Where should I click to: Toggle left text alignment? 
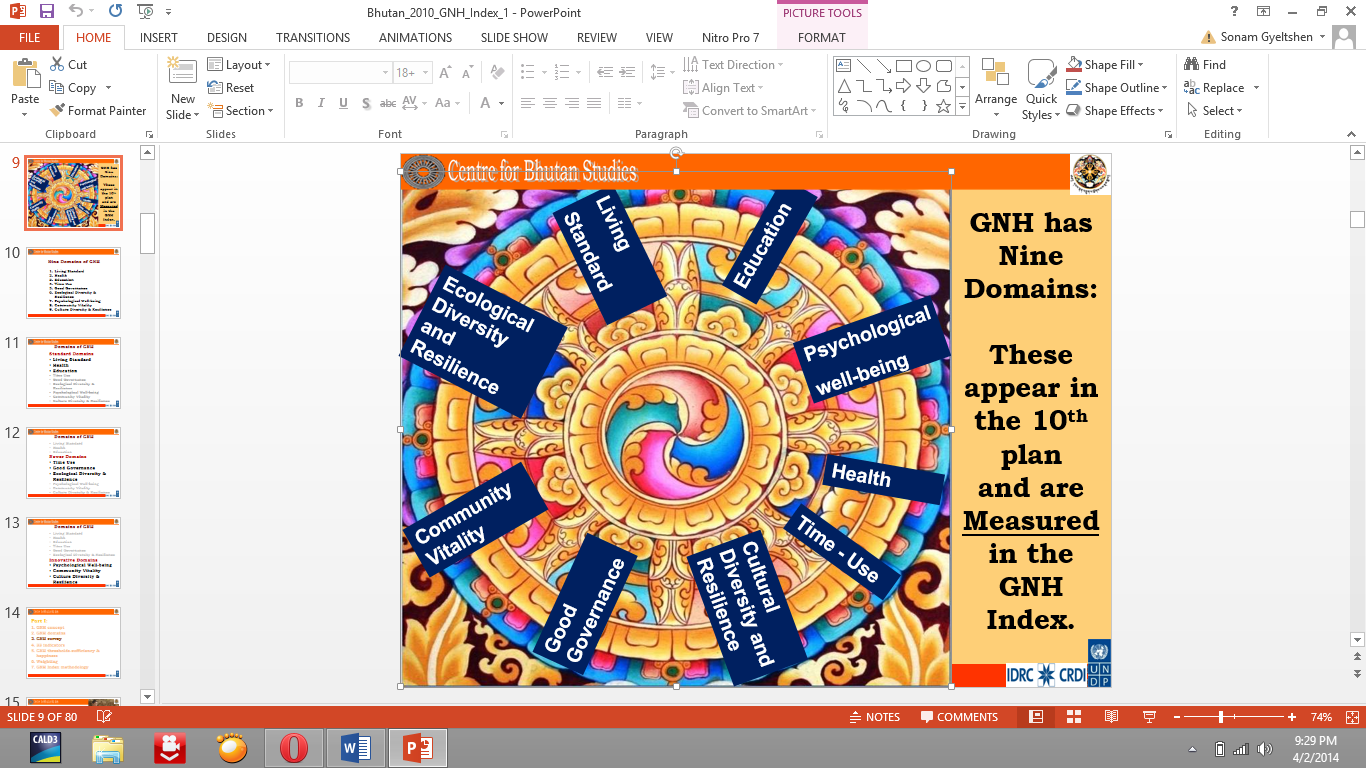coord(526,103)
